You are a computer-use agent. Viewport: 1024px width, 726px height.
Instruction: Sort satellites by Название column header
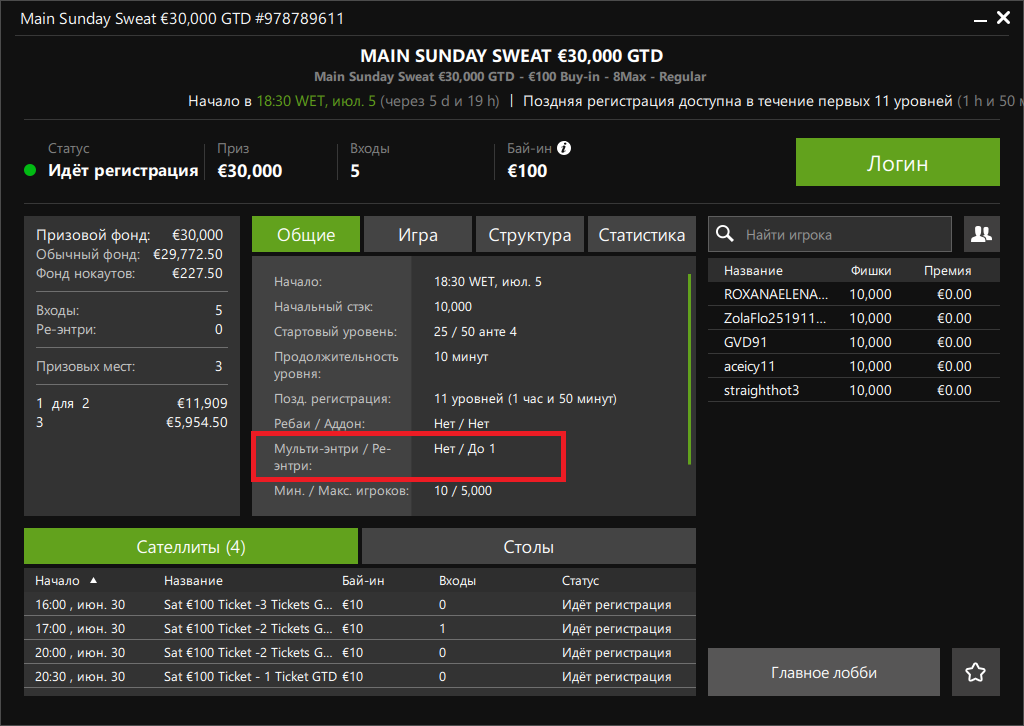pyautogui.click(x=193, y=580)
